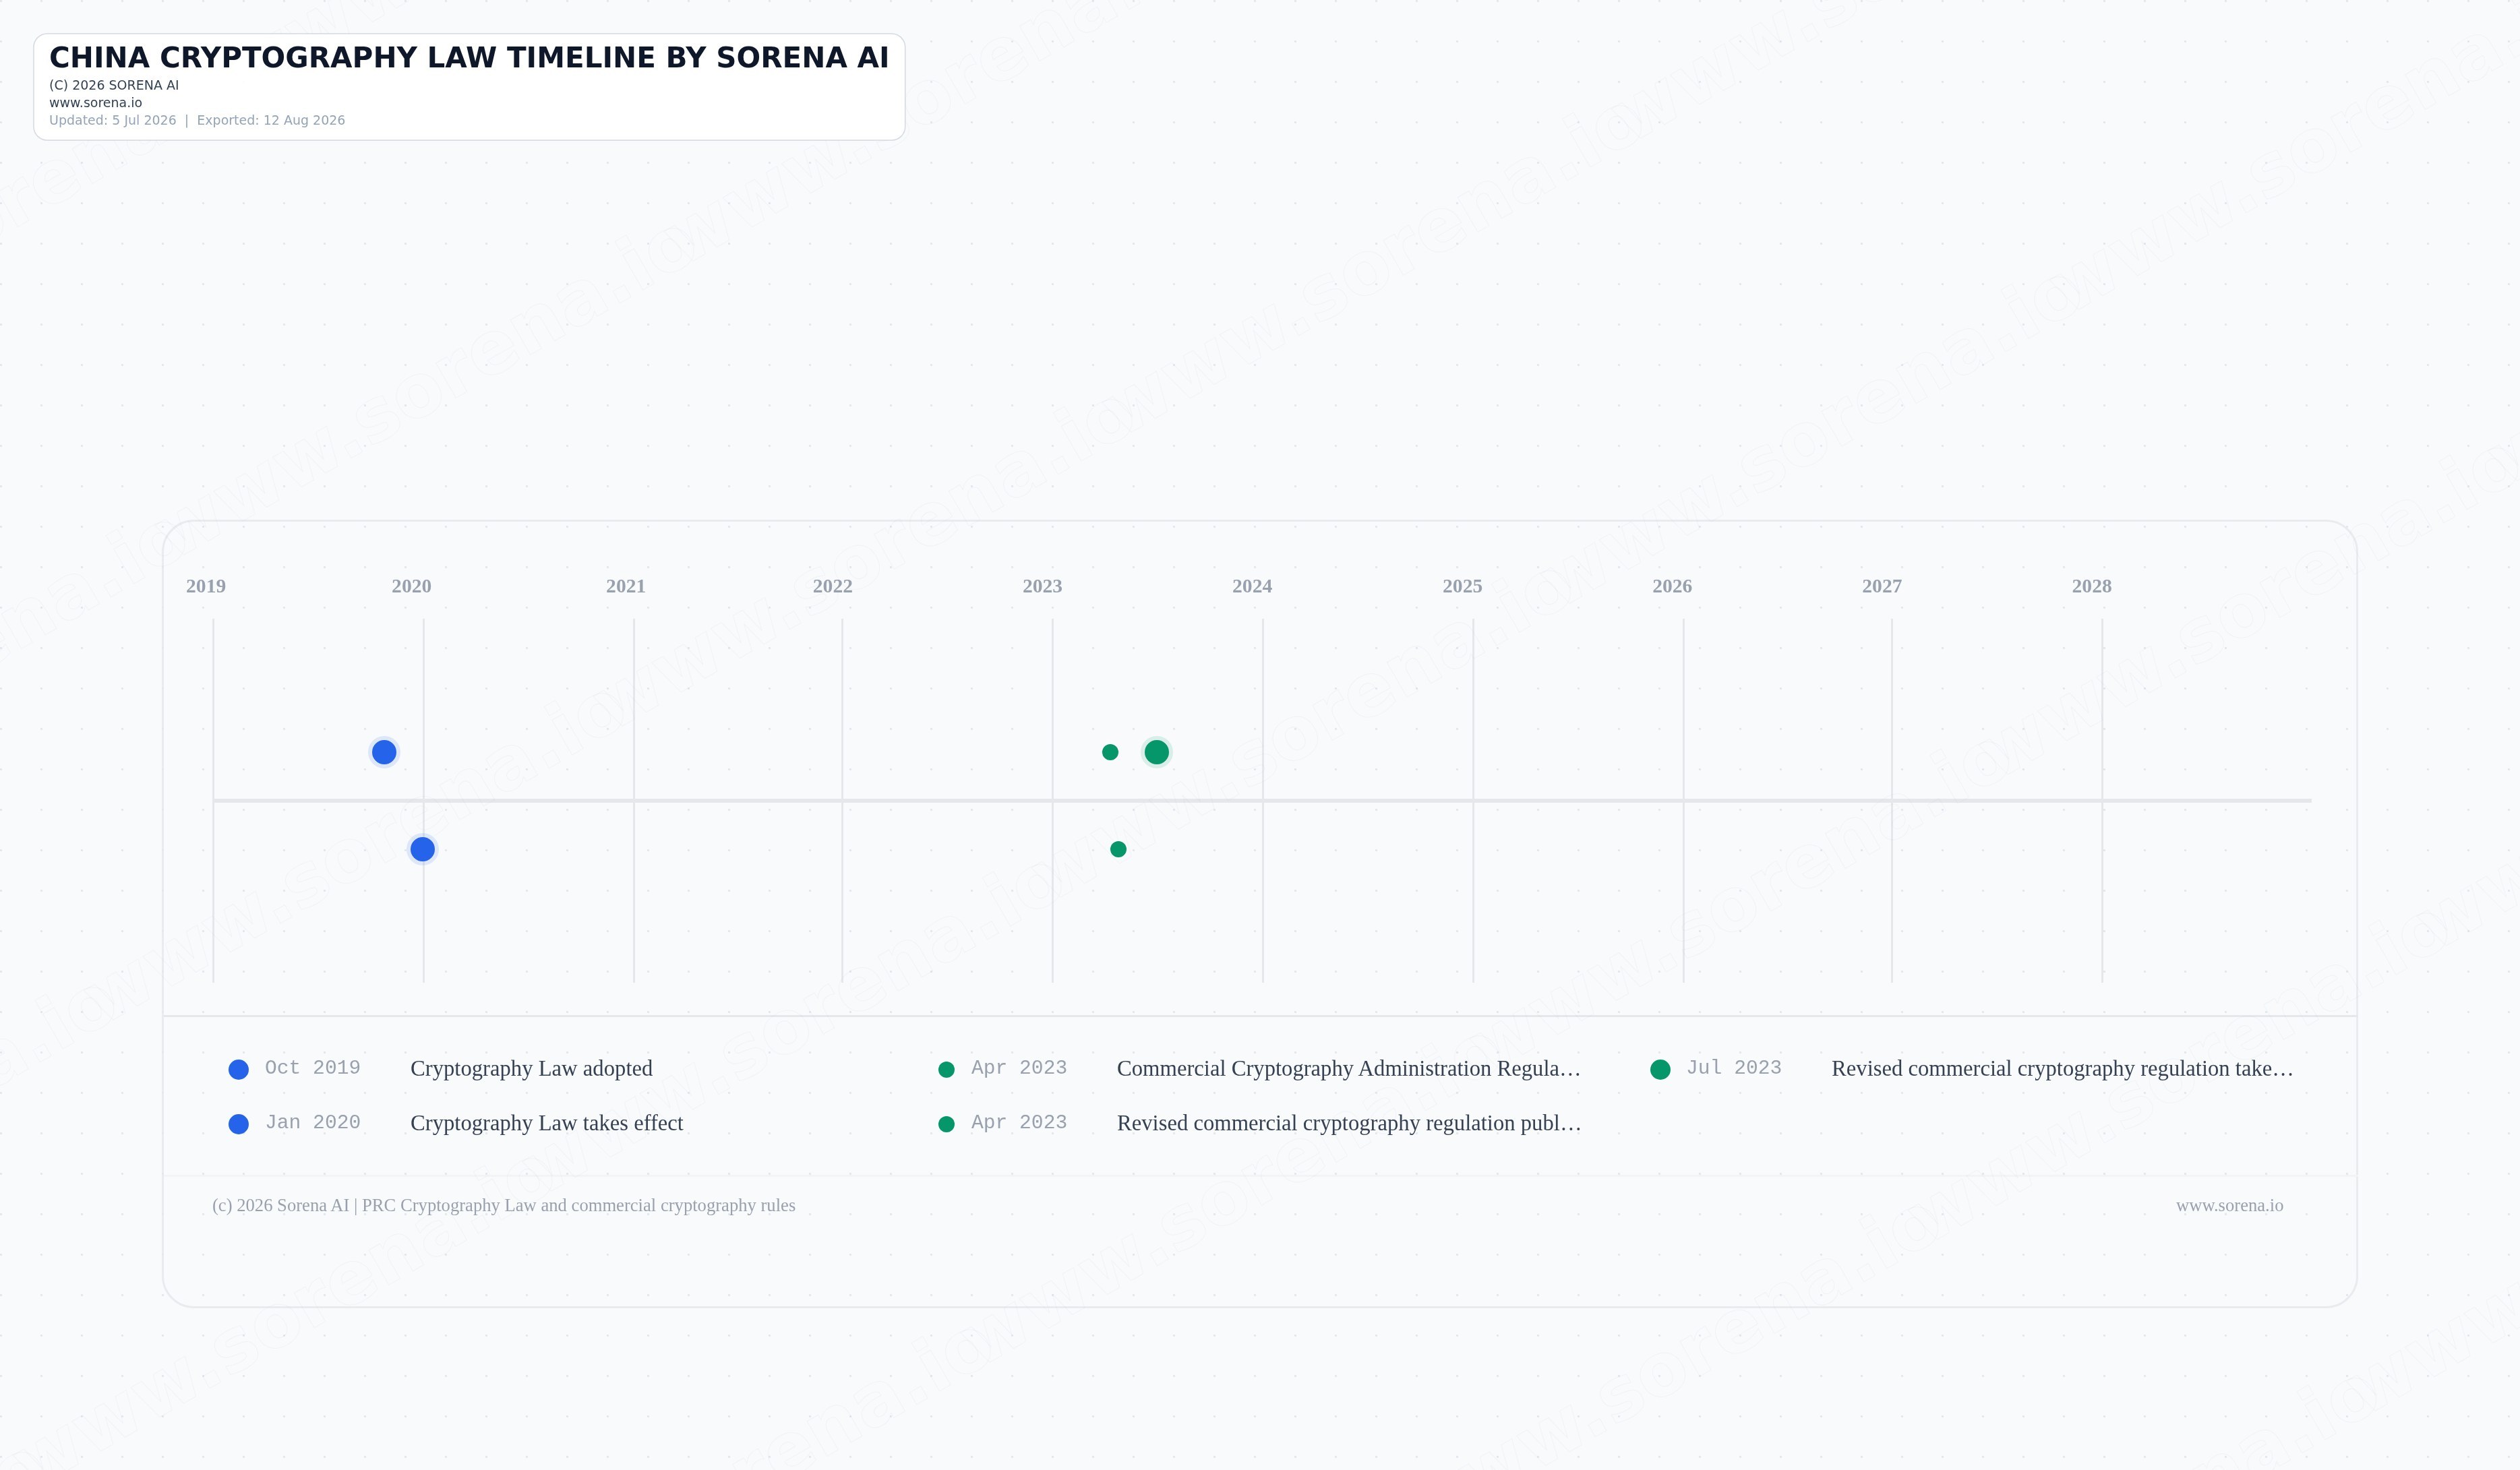Click the 2023 year label
This screenshot has height=1470, width=2520.
coord(1042,586)
